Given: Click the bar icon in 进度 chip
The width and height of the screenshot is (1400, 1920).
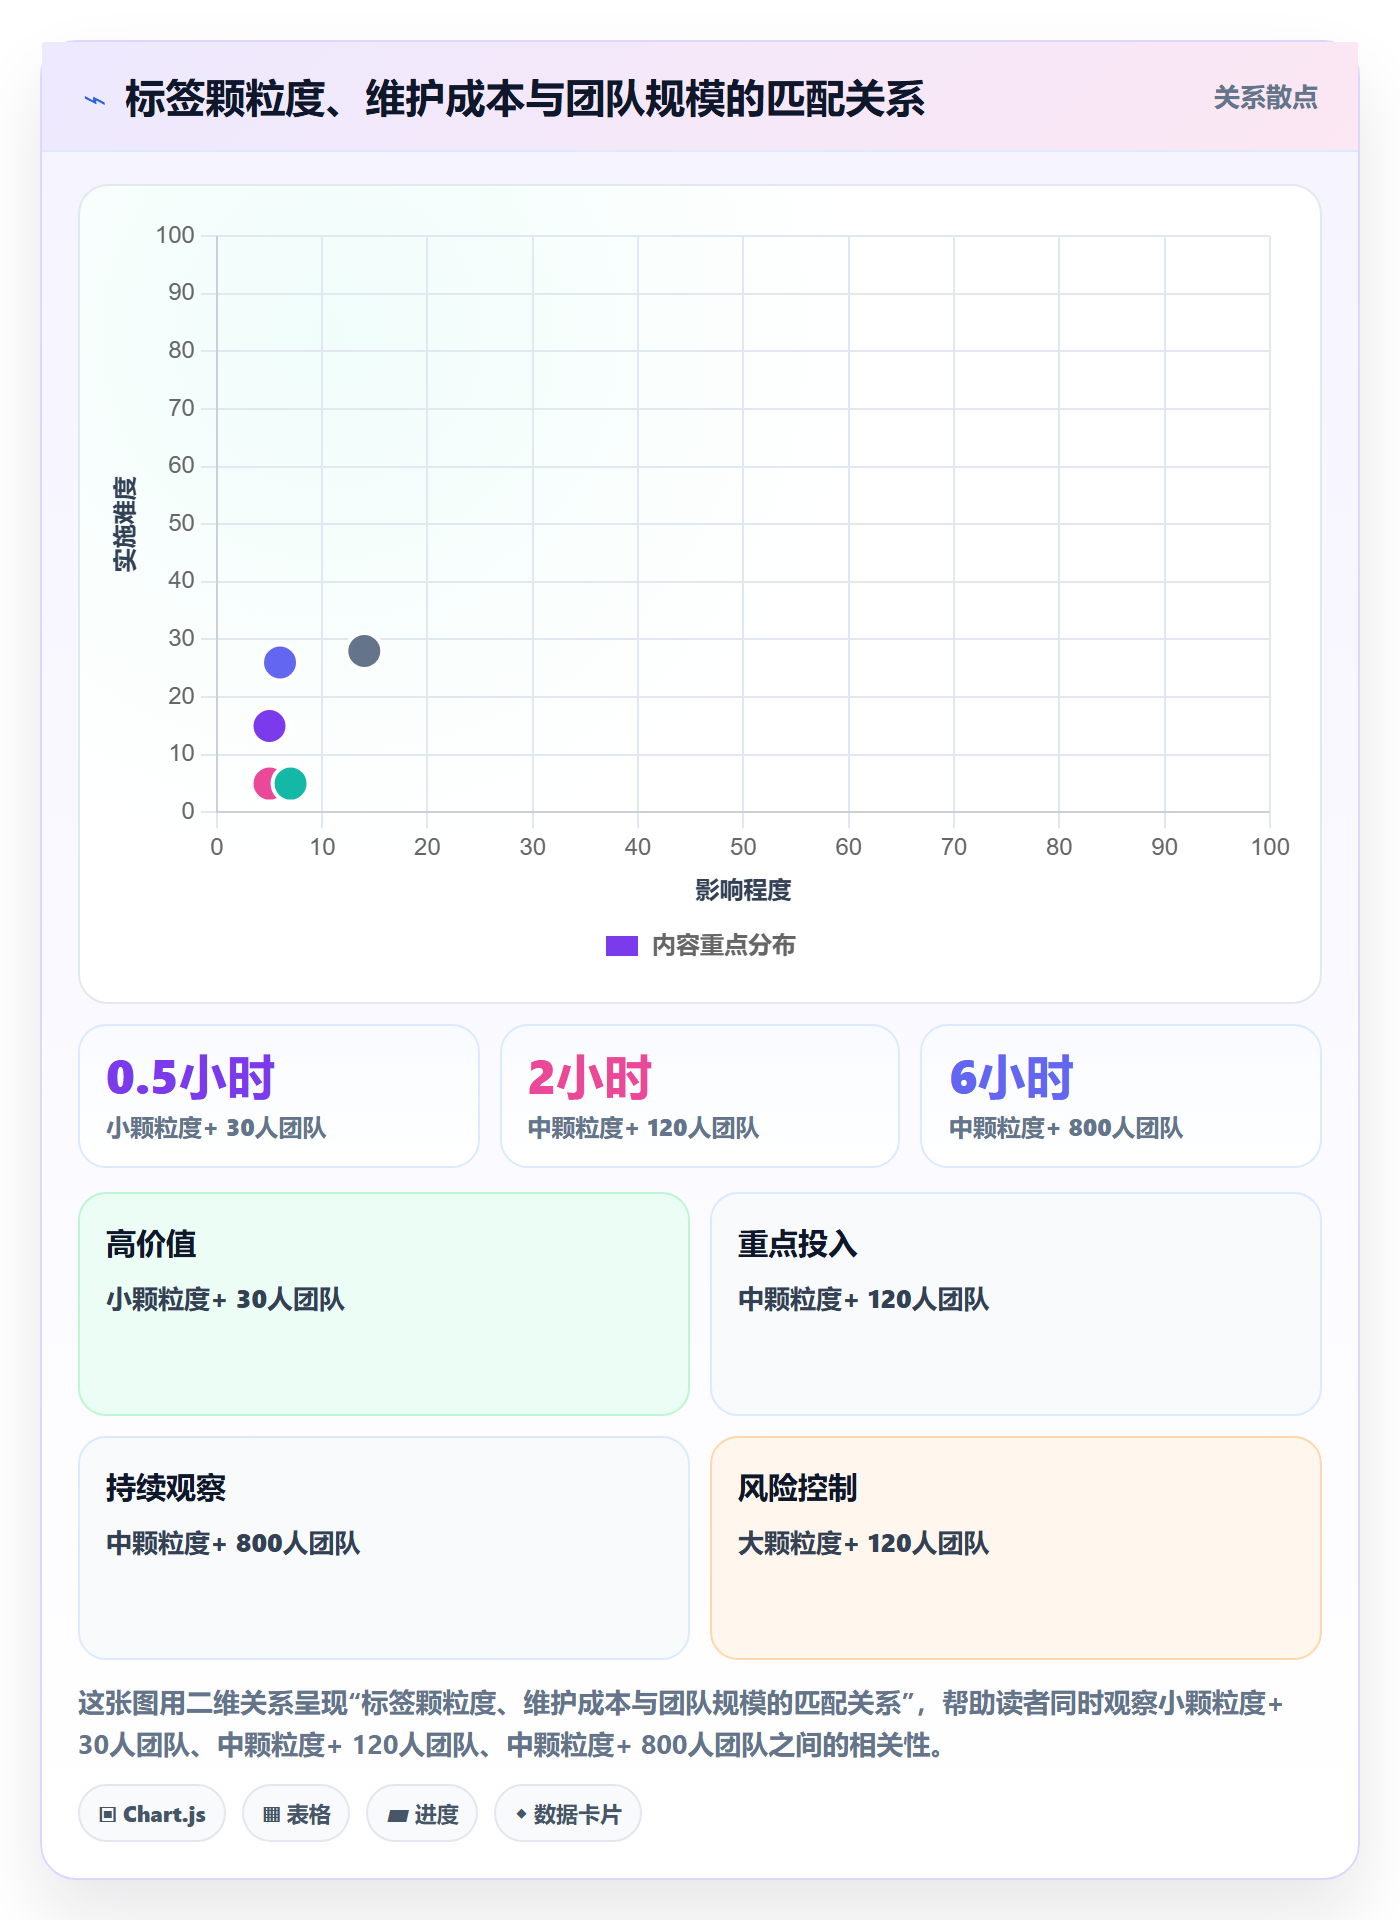Looking at the screenshot, I should tap(397, 1816).
